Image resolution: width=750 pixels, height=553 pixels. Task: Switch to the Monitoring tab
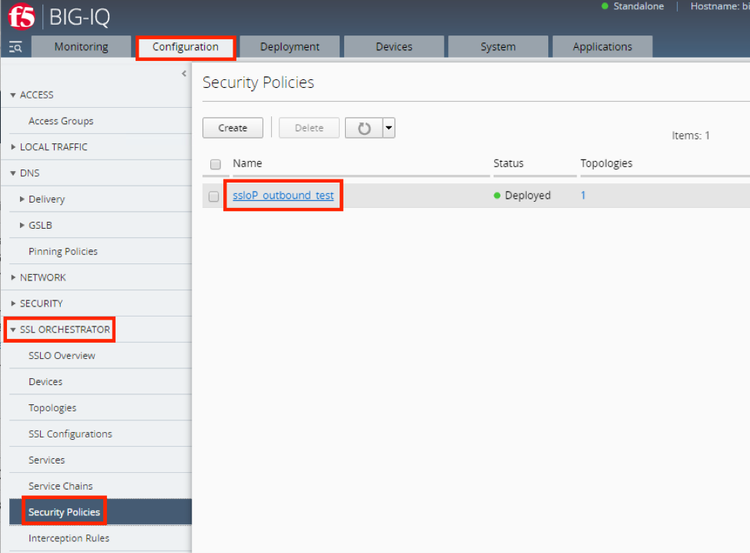pos(81,47)
